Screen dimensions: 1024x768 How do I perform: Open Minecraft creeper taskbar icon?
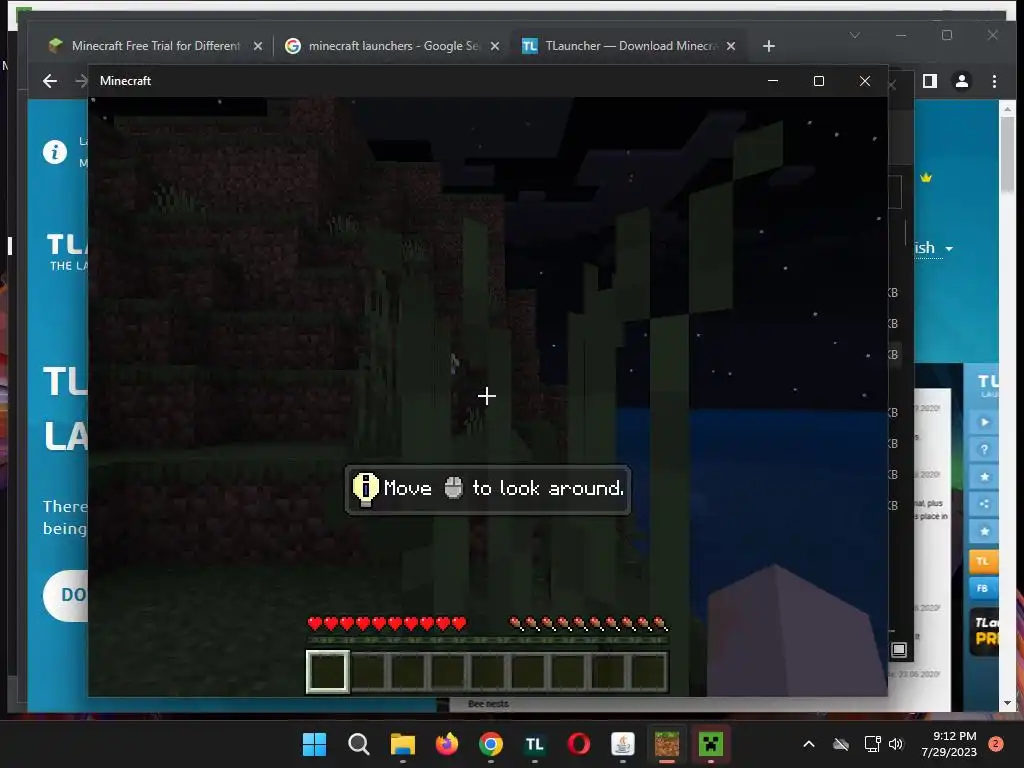click(x=711, y=744)
